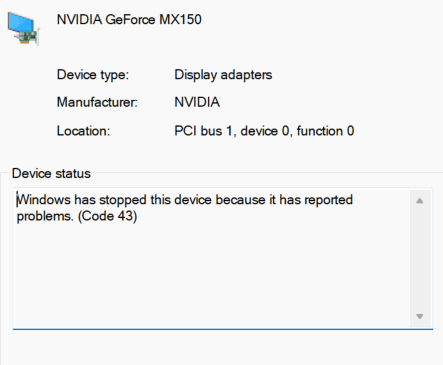
Task: Click the 'Device type:' label
Action: [x=93, y=75]
